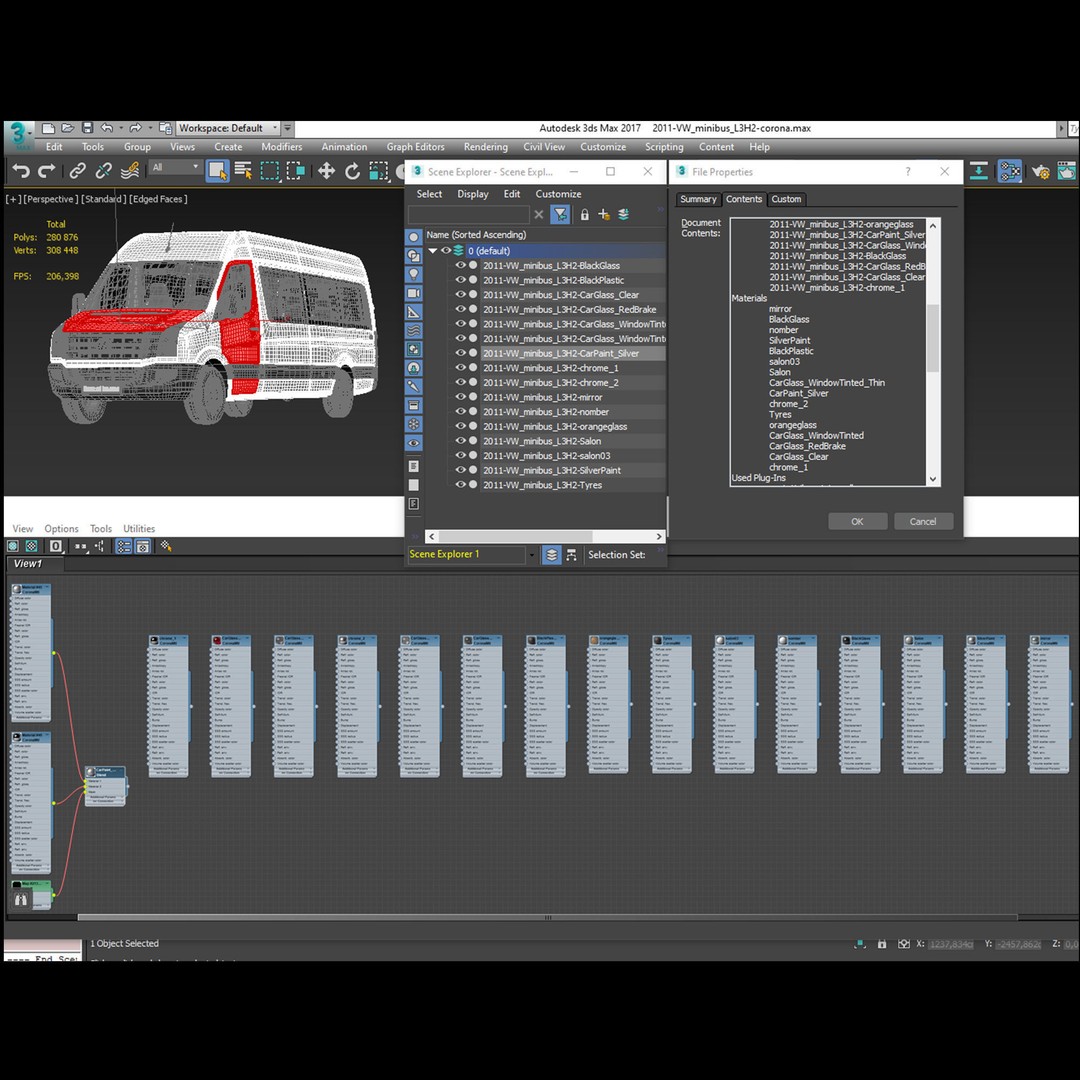Viewport: 1080px width, 1080px height.
Task: Select the Select and Move tool
Action: [326, 171]
